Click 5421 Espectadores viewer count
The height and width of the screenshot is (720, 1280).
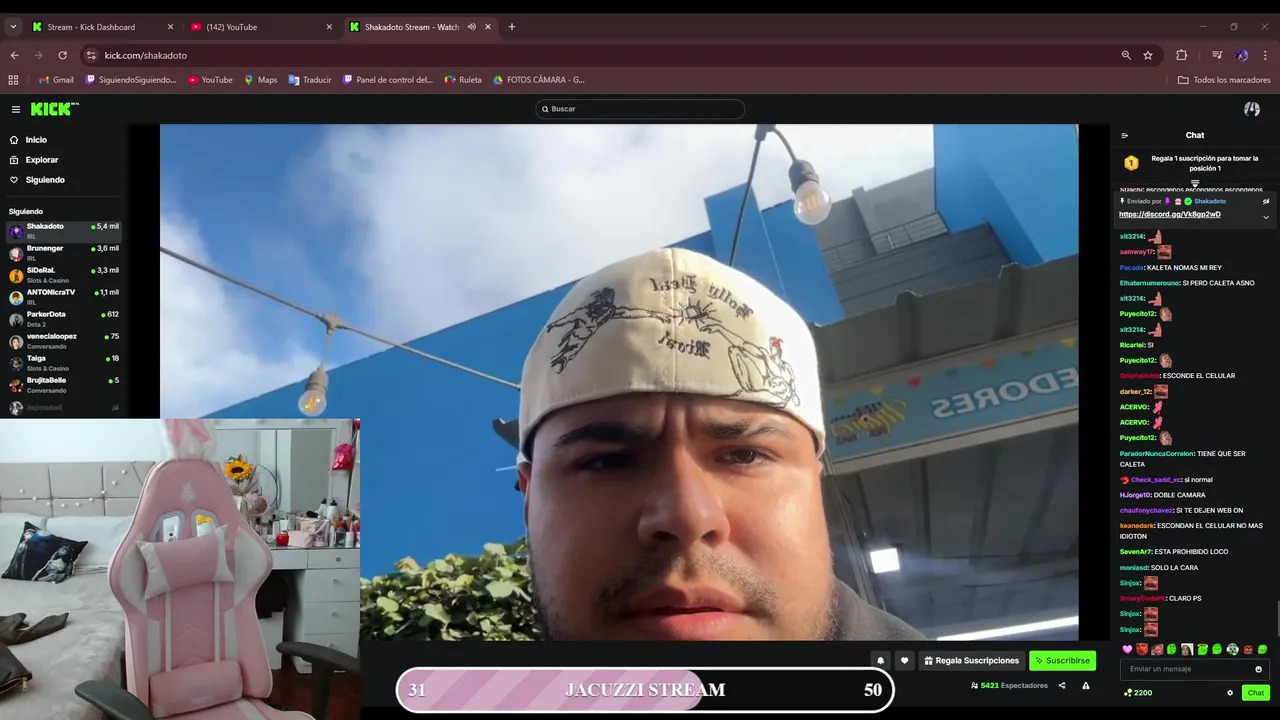(1009, 686)
